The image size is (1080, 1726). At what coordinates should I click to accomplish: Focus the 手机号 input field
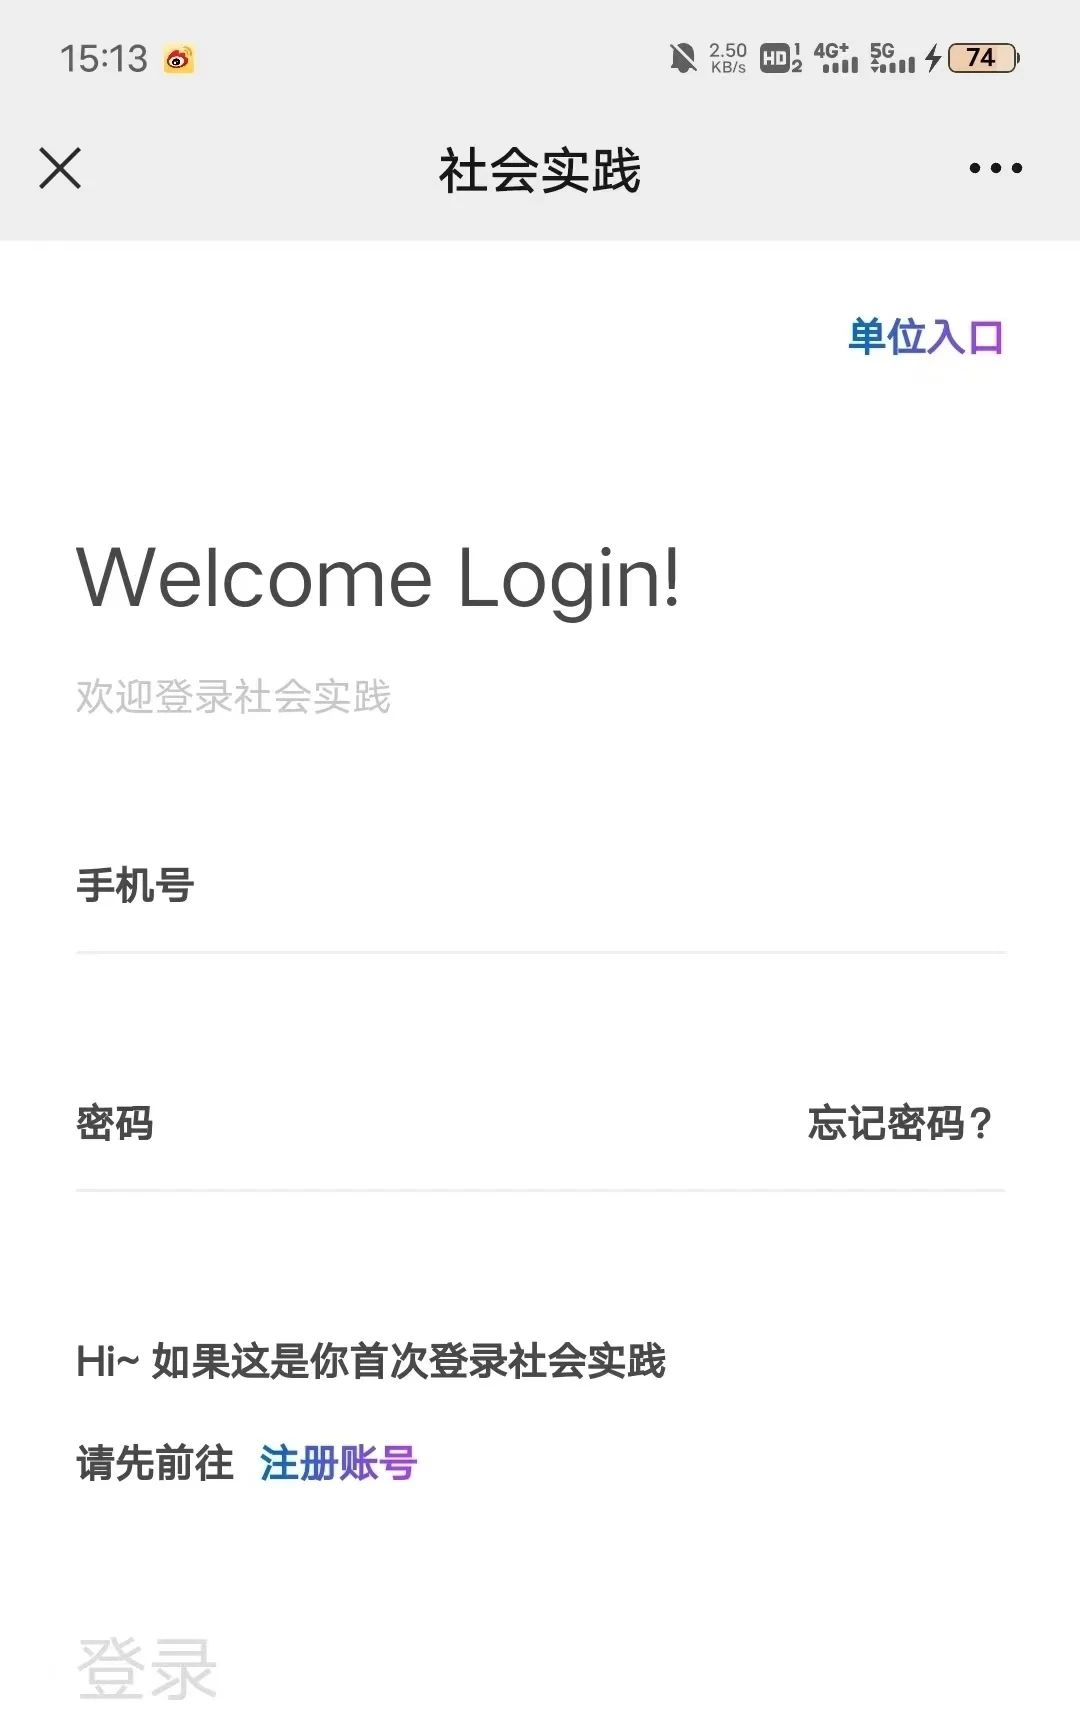[540, 886]
